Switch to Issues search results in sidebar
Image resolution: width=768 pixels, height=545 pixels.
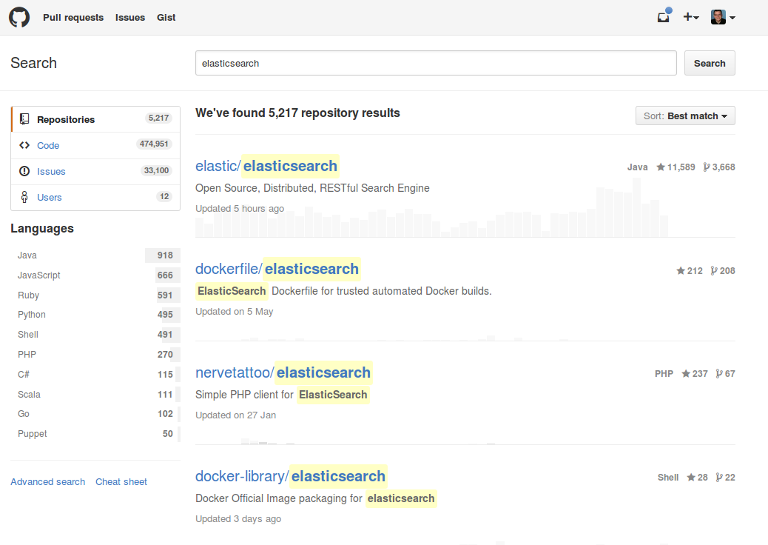click(x=96, y=171)
